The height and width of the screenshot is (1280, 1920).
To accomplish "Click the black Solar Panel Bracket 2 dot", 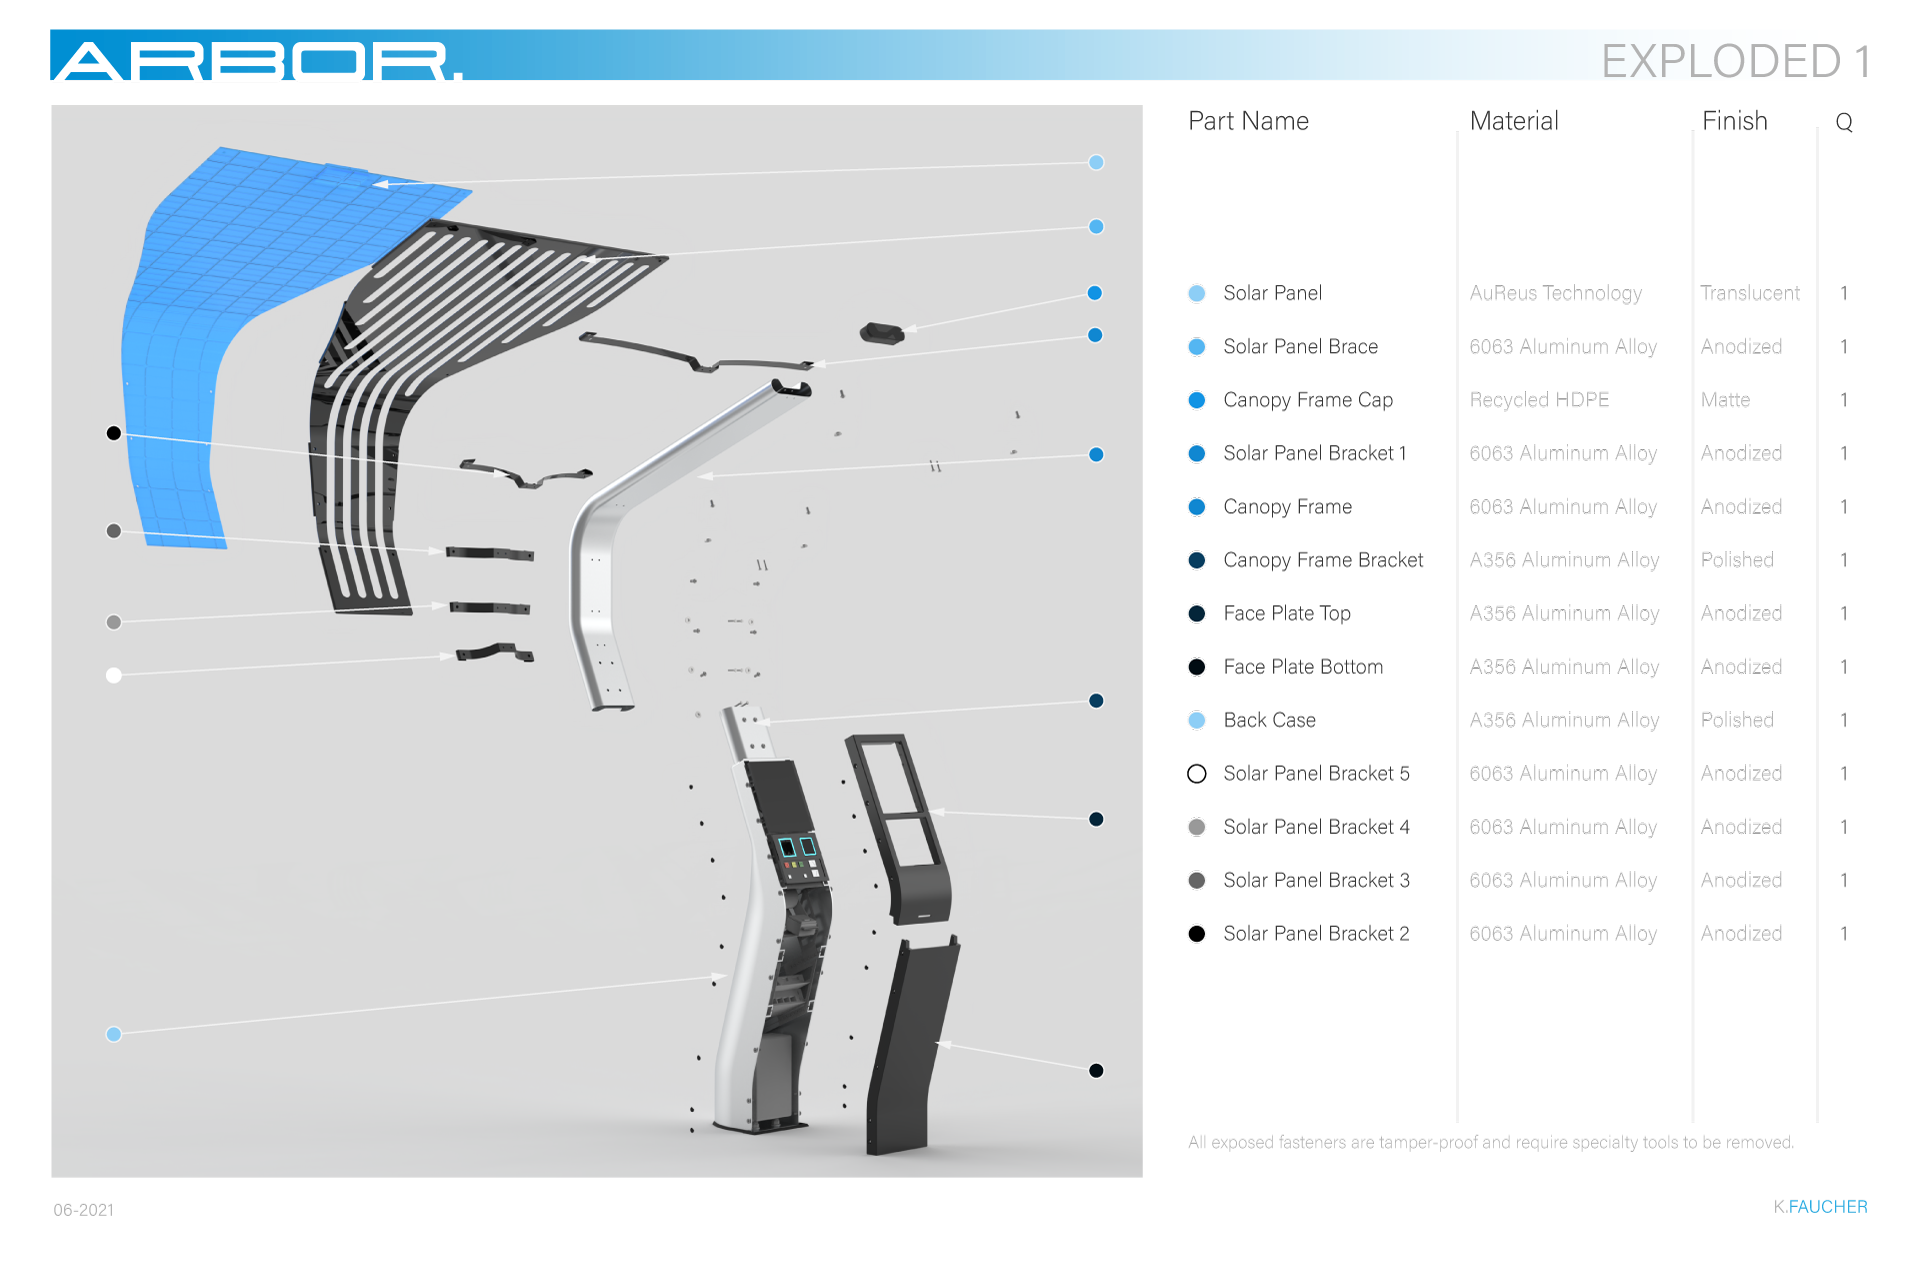I will (x=1196, y=933).
